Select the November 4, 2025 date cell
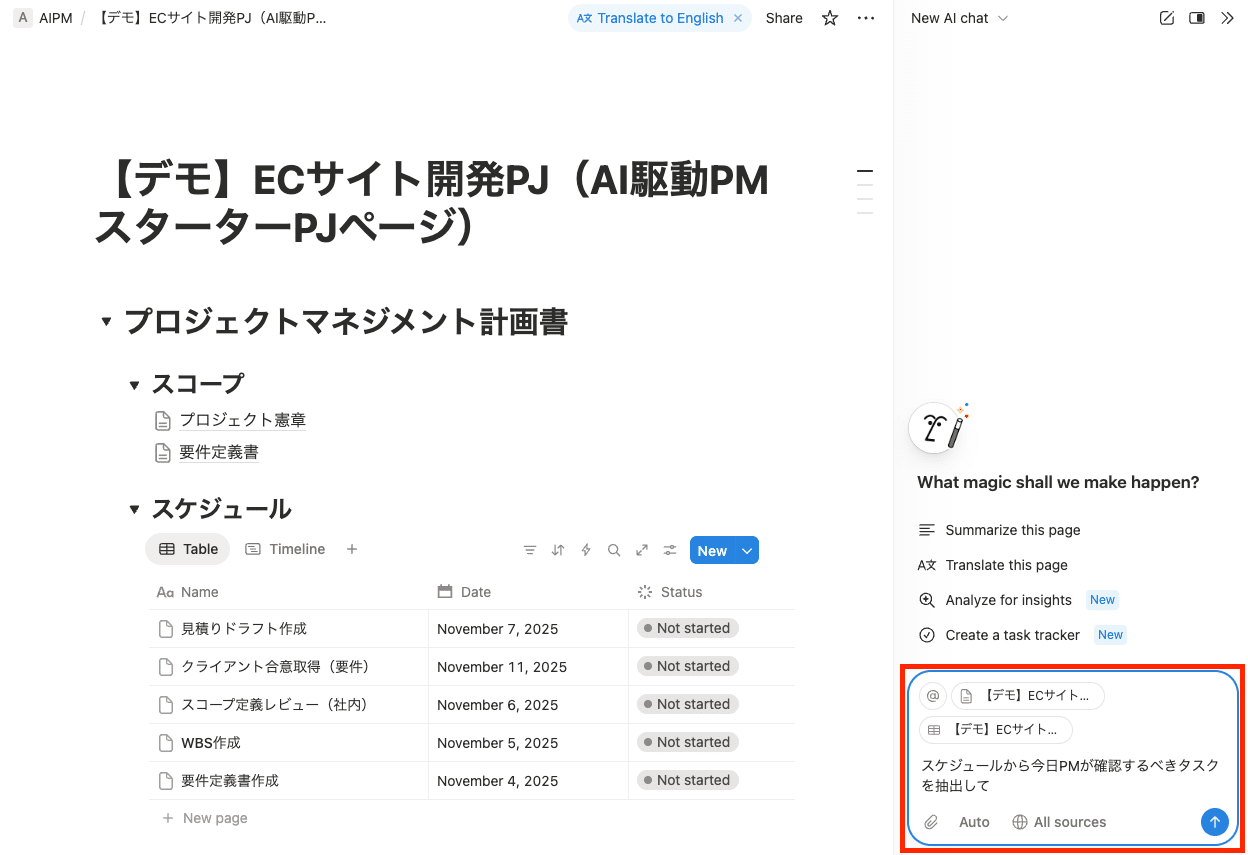The width and height of the screenshot is (1248, 855). pos(528,781)
